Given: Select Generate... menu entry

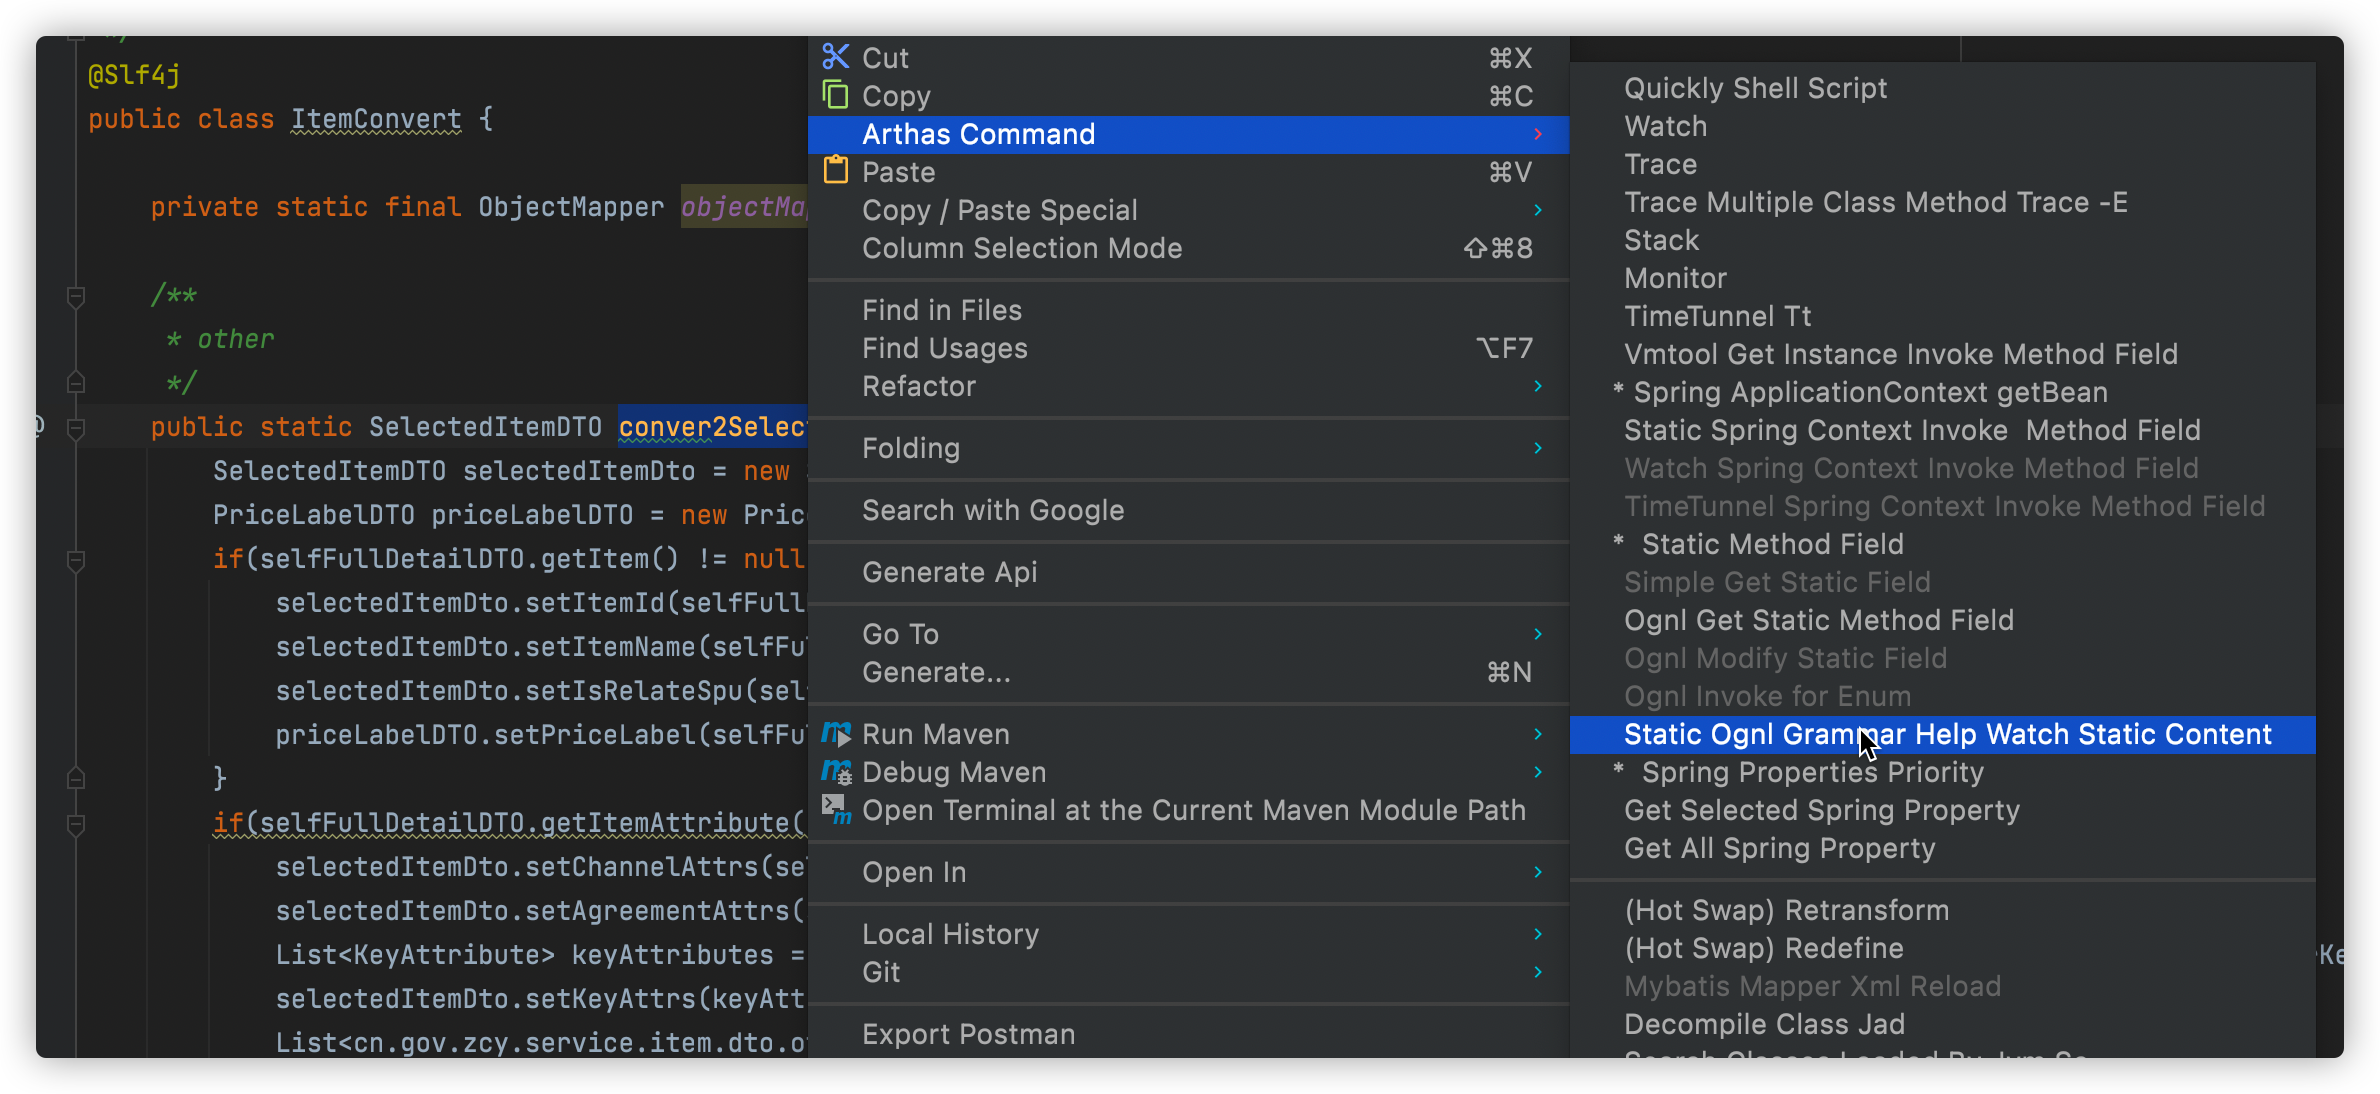Looking at the screenshot, I should coord(1188,672).
